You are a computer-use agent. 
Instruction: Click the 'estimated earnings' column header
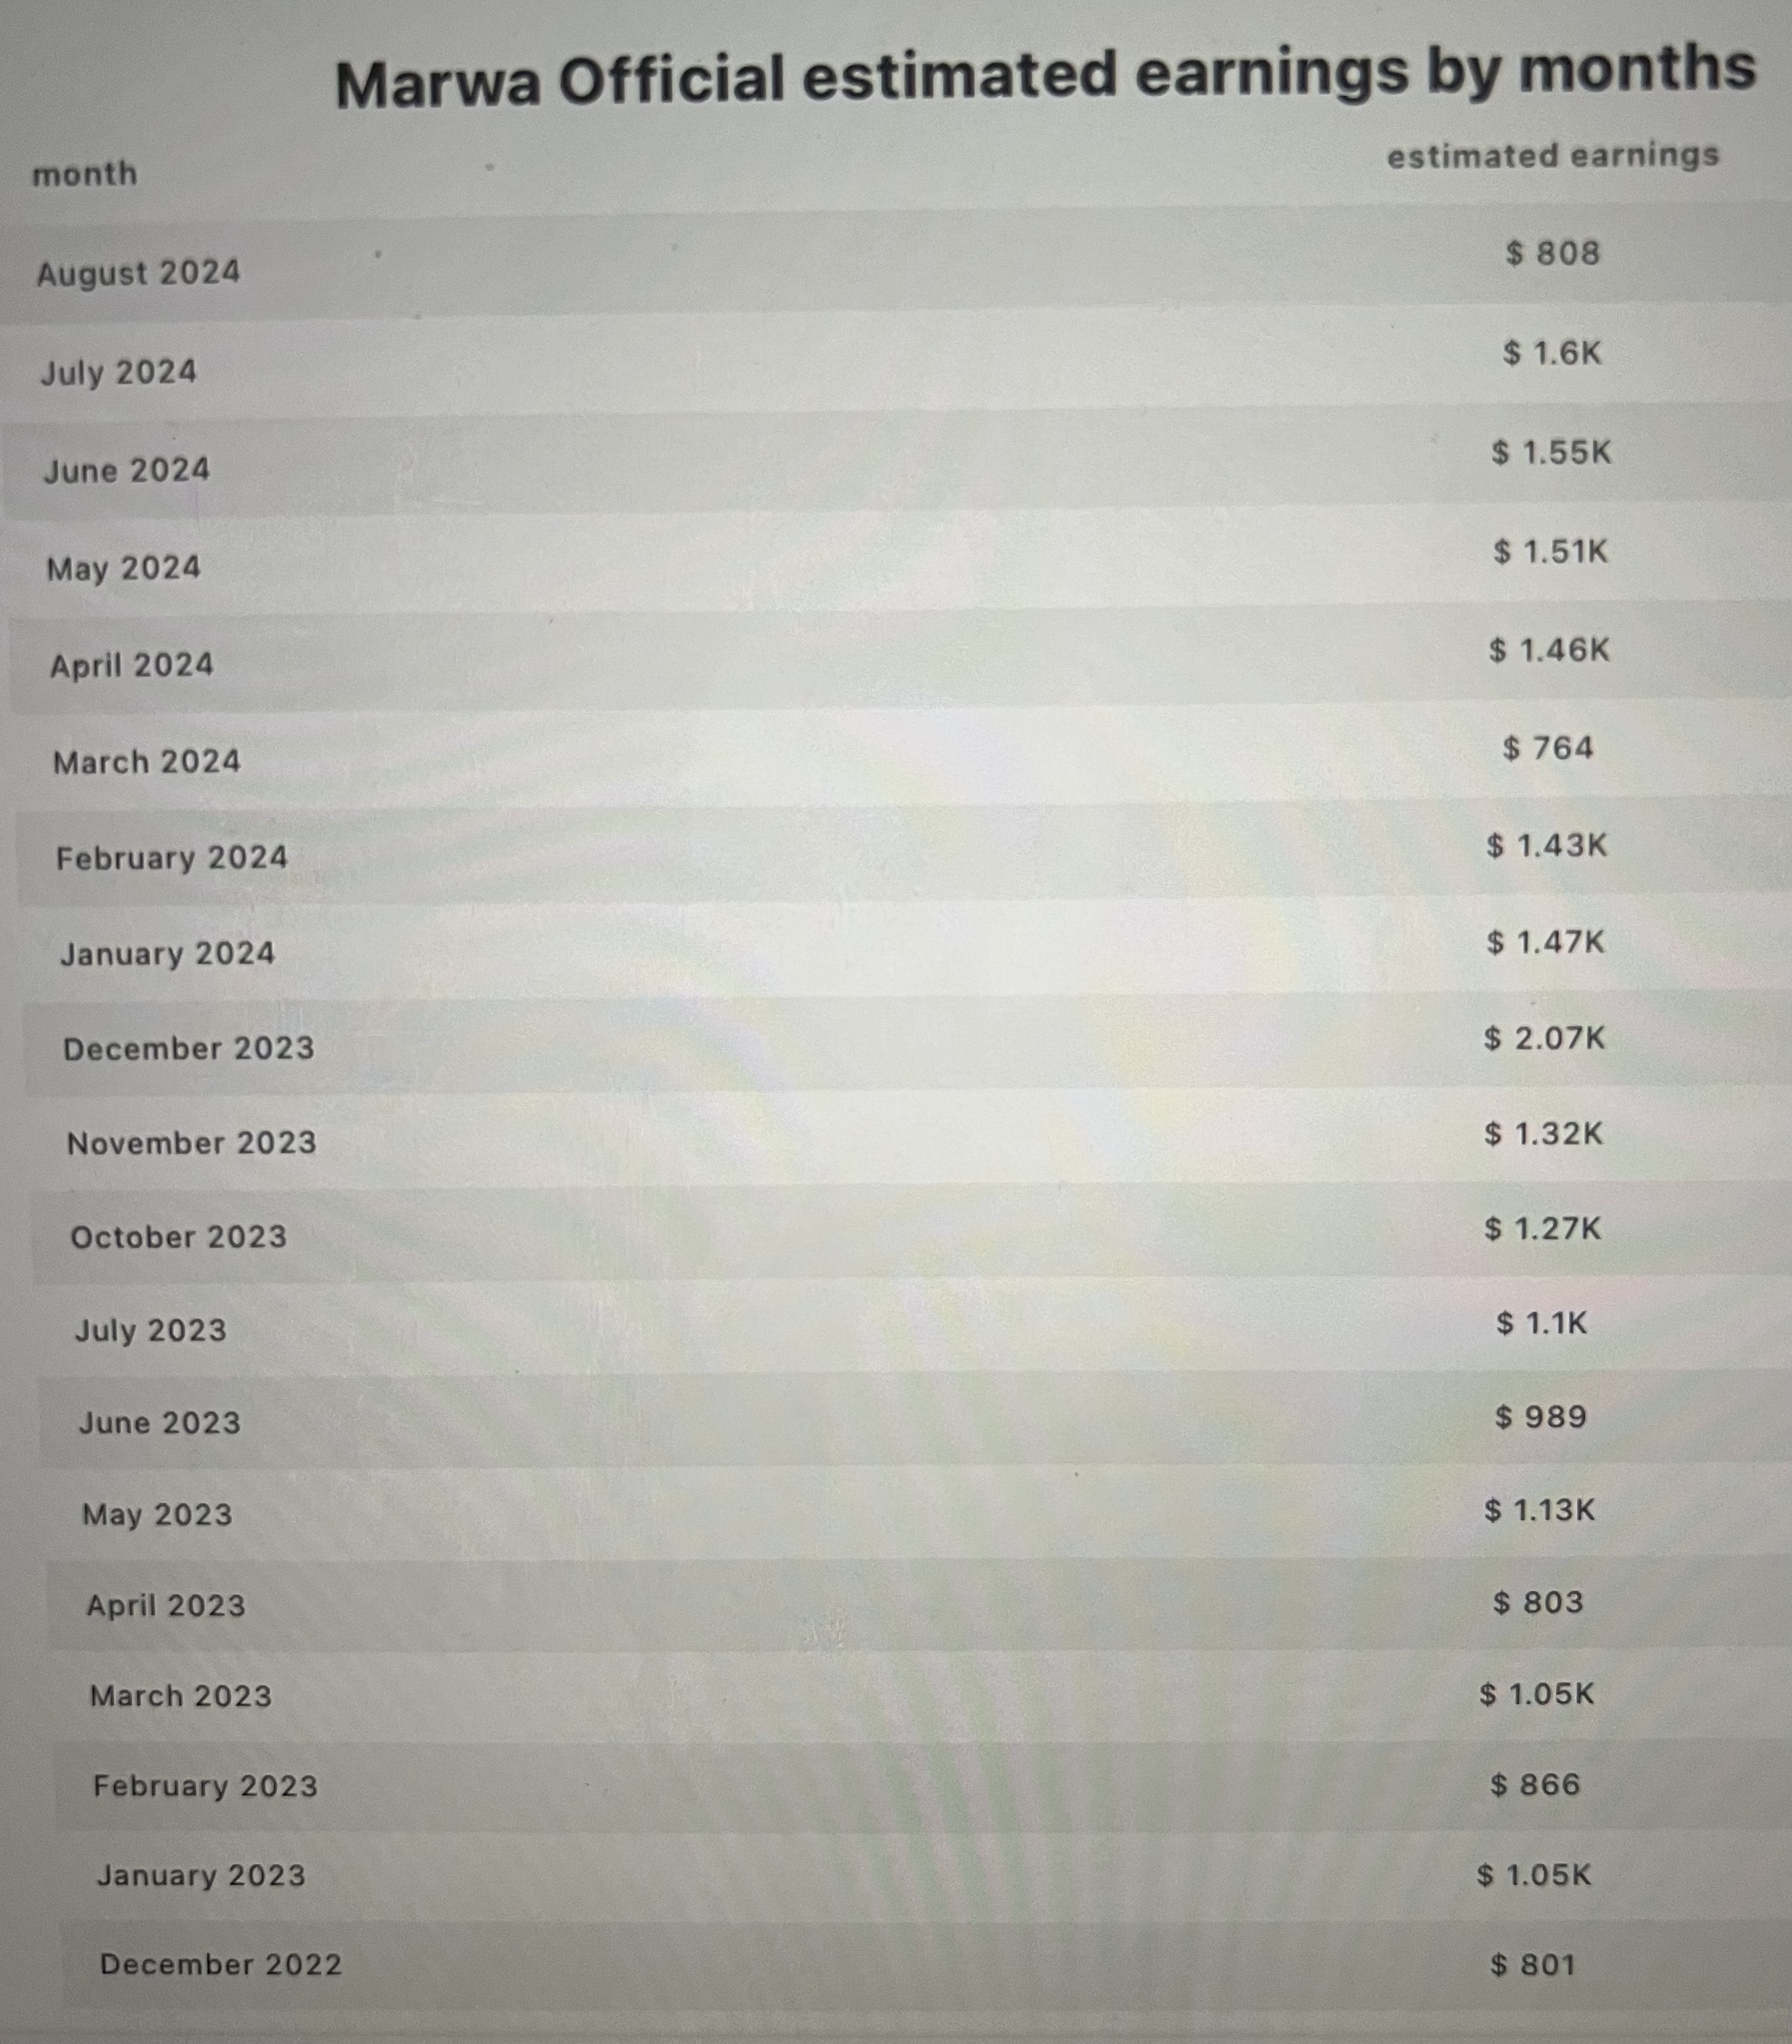tap(1552, 156)
